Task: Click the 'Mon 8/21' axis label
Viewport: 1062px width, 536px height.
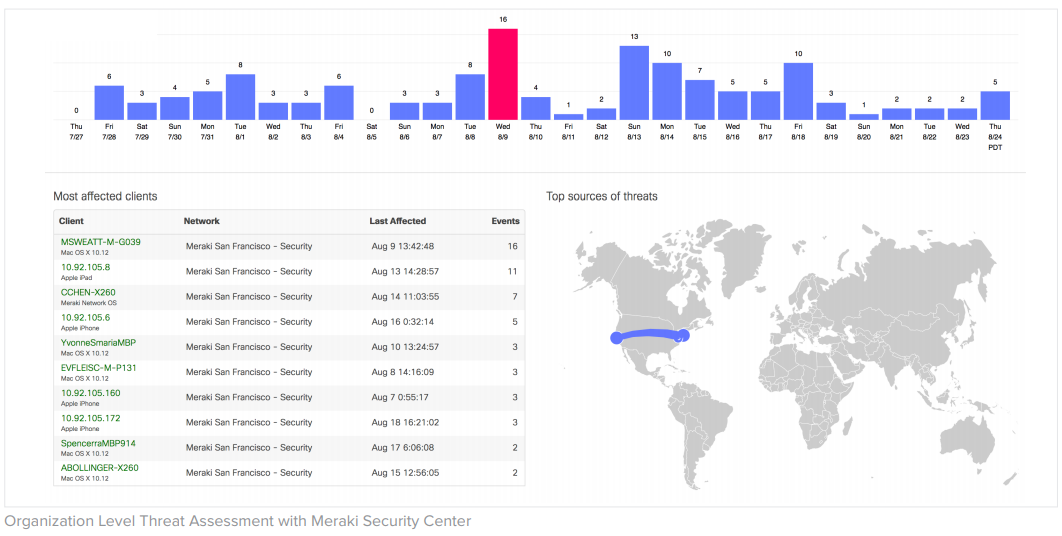Action: [x=896, y=131]
